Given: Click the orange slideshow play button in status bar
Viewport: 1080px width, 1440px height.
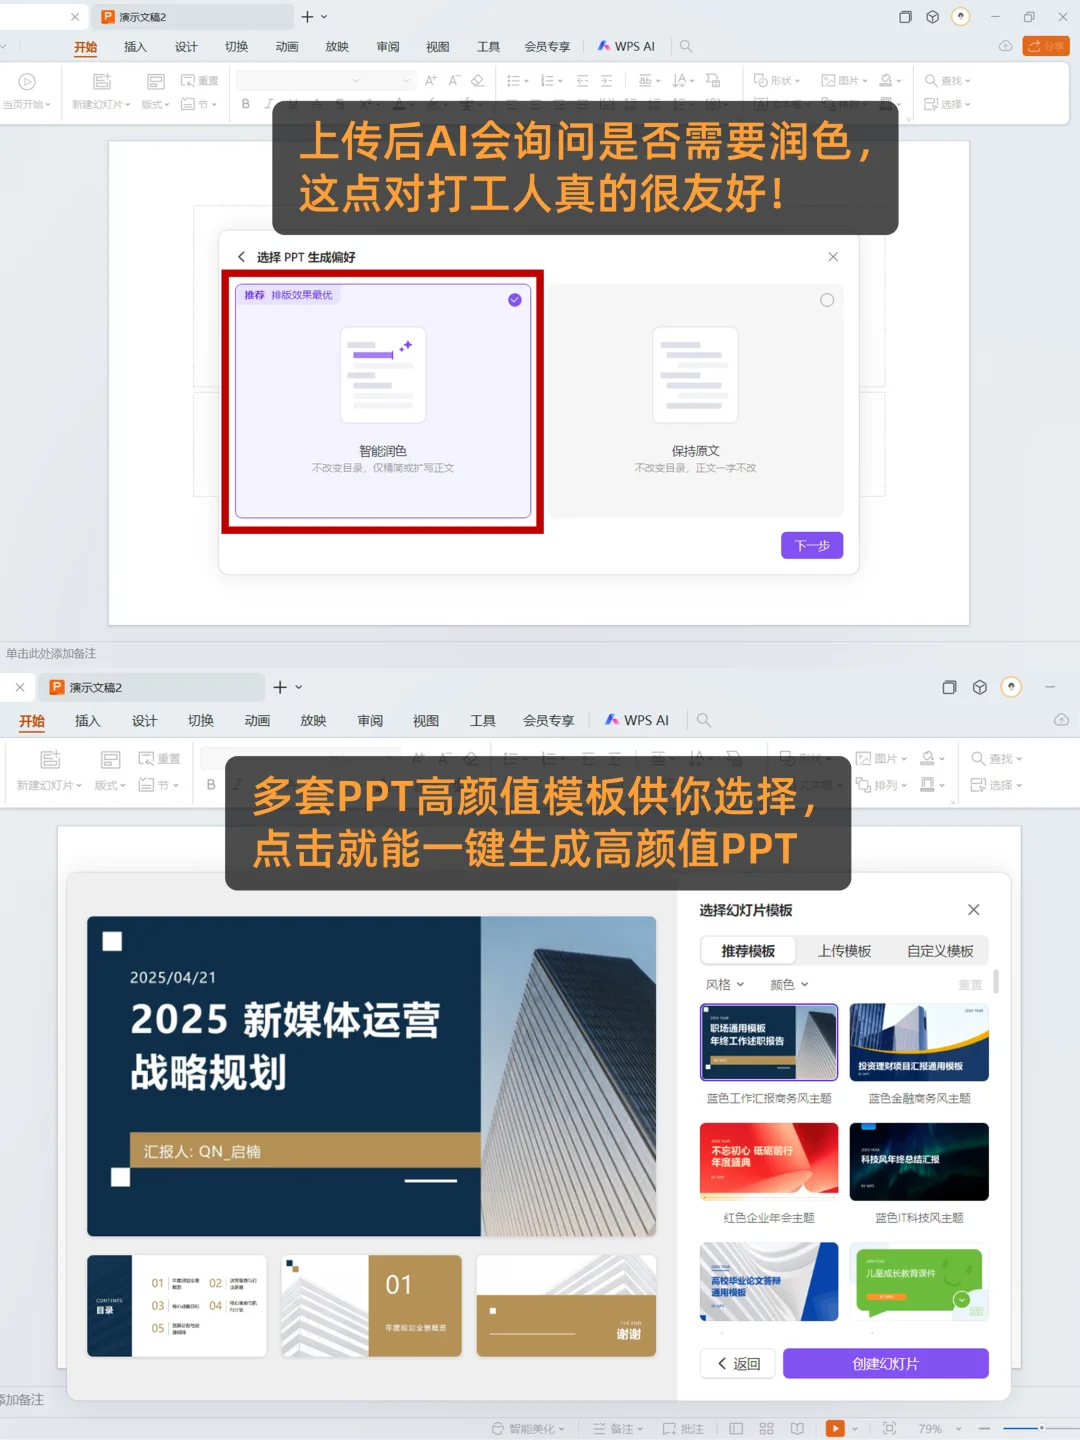Looking at the screenshot, I should pyautogui.click(x=835, y=1428).
